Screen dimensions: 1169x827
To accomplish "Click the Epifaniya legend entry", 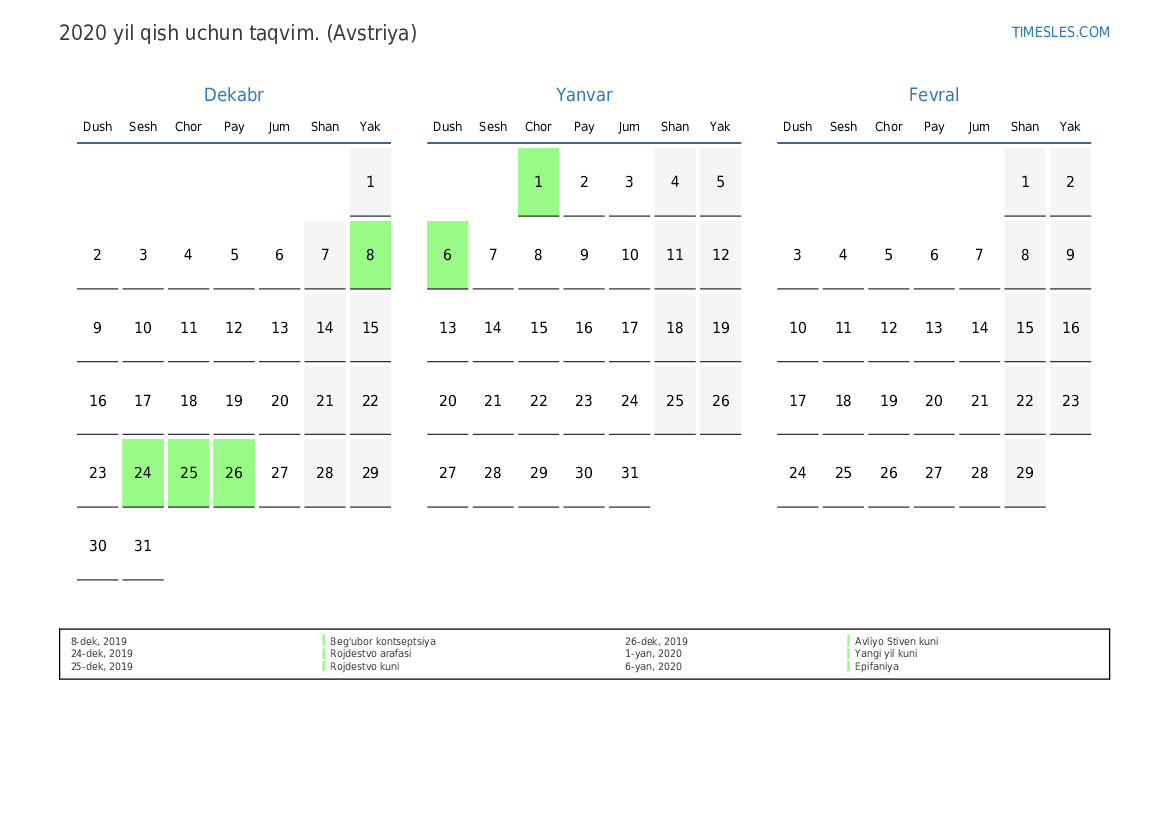I will pyautogui.click(x=876, y=667).
